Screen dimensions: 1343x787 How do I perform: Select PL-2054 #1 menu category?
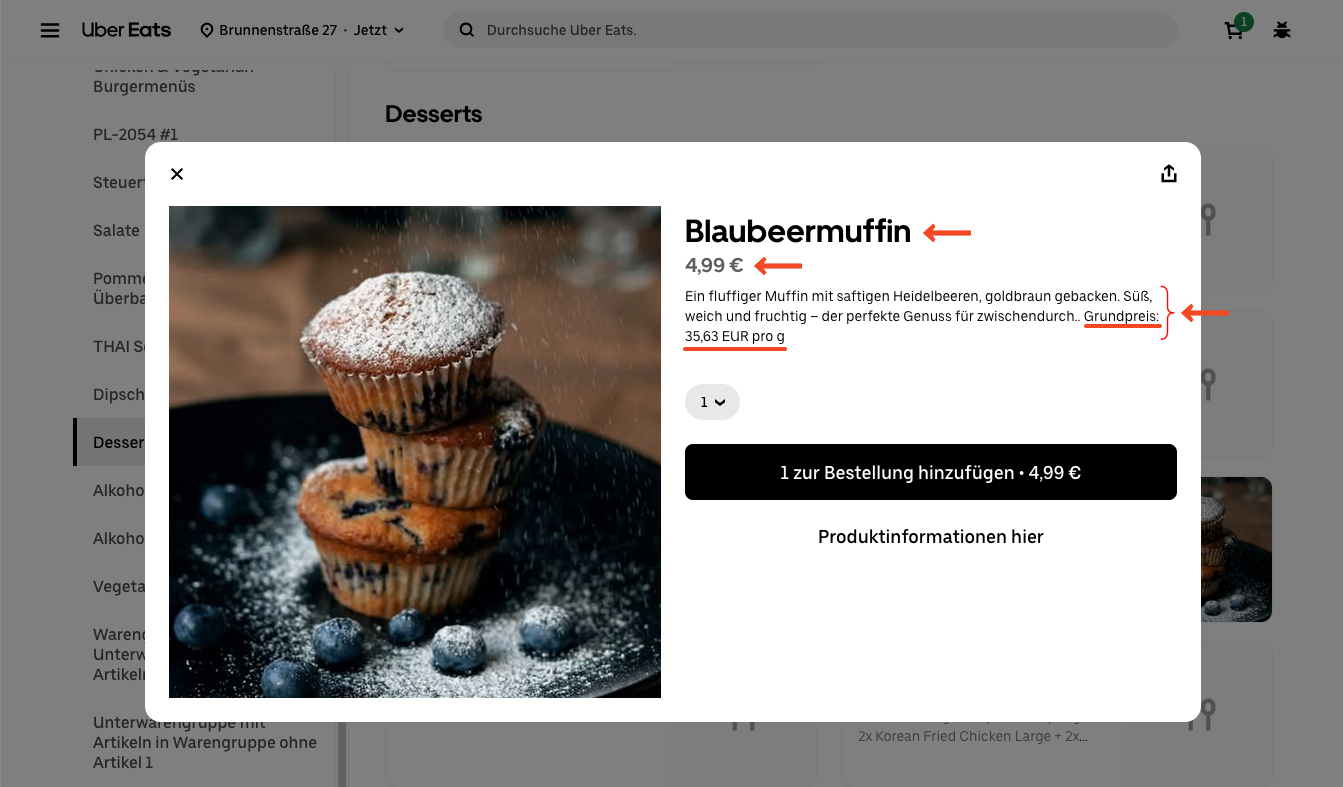pyautogui.click(x=136, y=134)
